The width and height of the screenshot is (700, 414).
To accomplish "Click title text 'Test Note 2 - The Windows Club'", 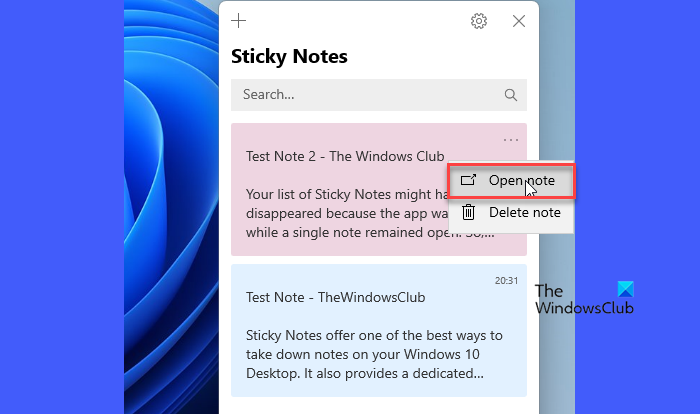I will (x=345, y=156).
